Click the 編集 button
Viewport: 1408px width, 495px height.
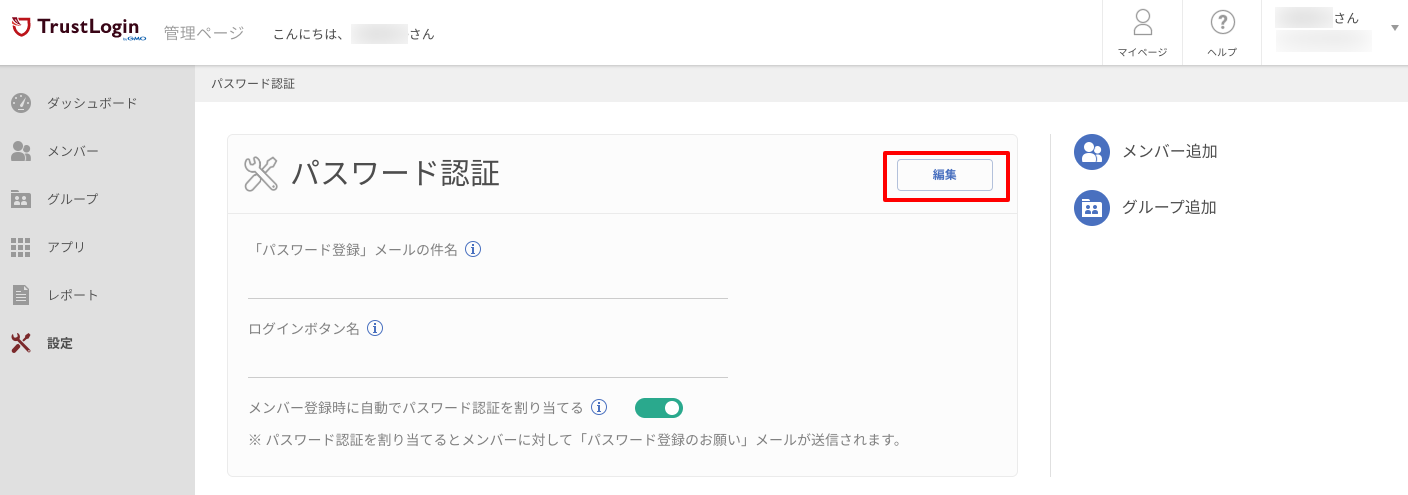pos(945,175)
